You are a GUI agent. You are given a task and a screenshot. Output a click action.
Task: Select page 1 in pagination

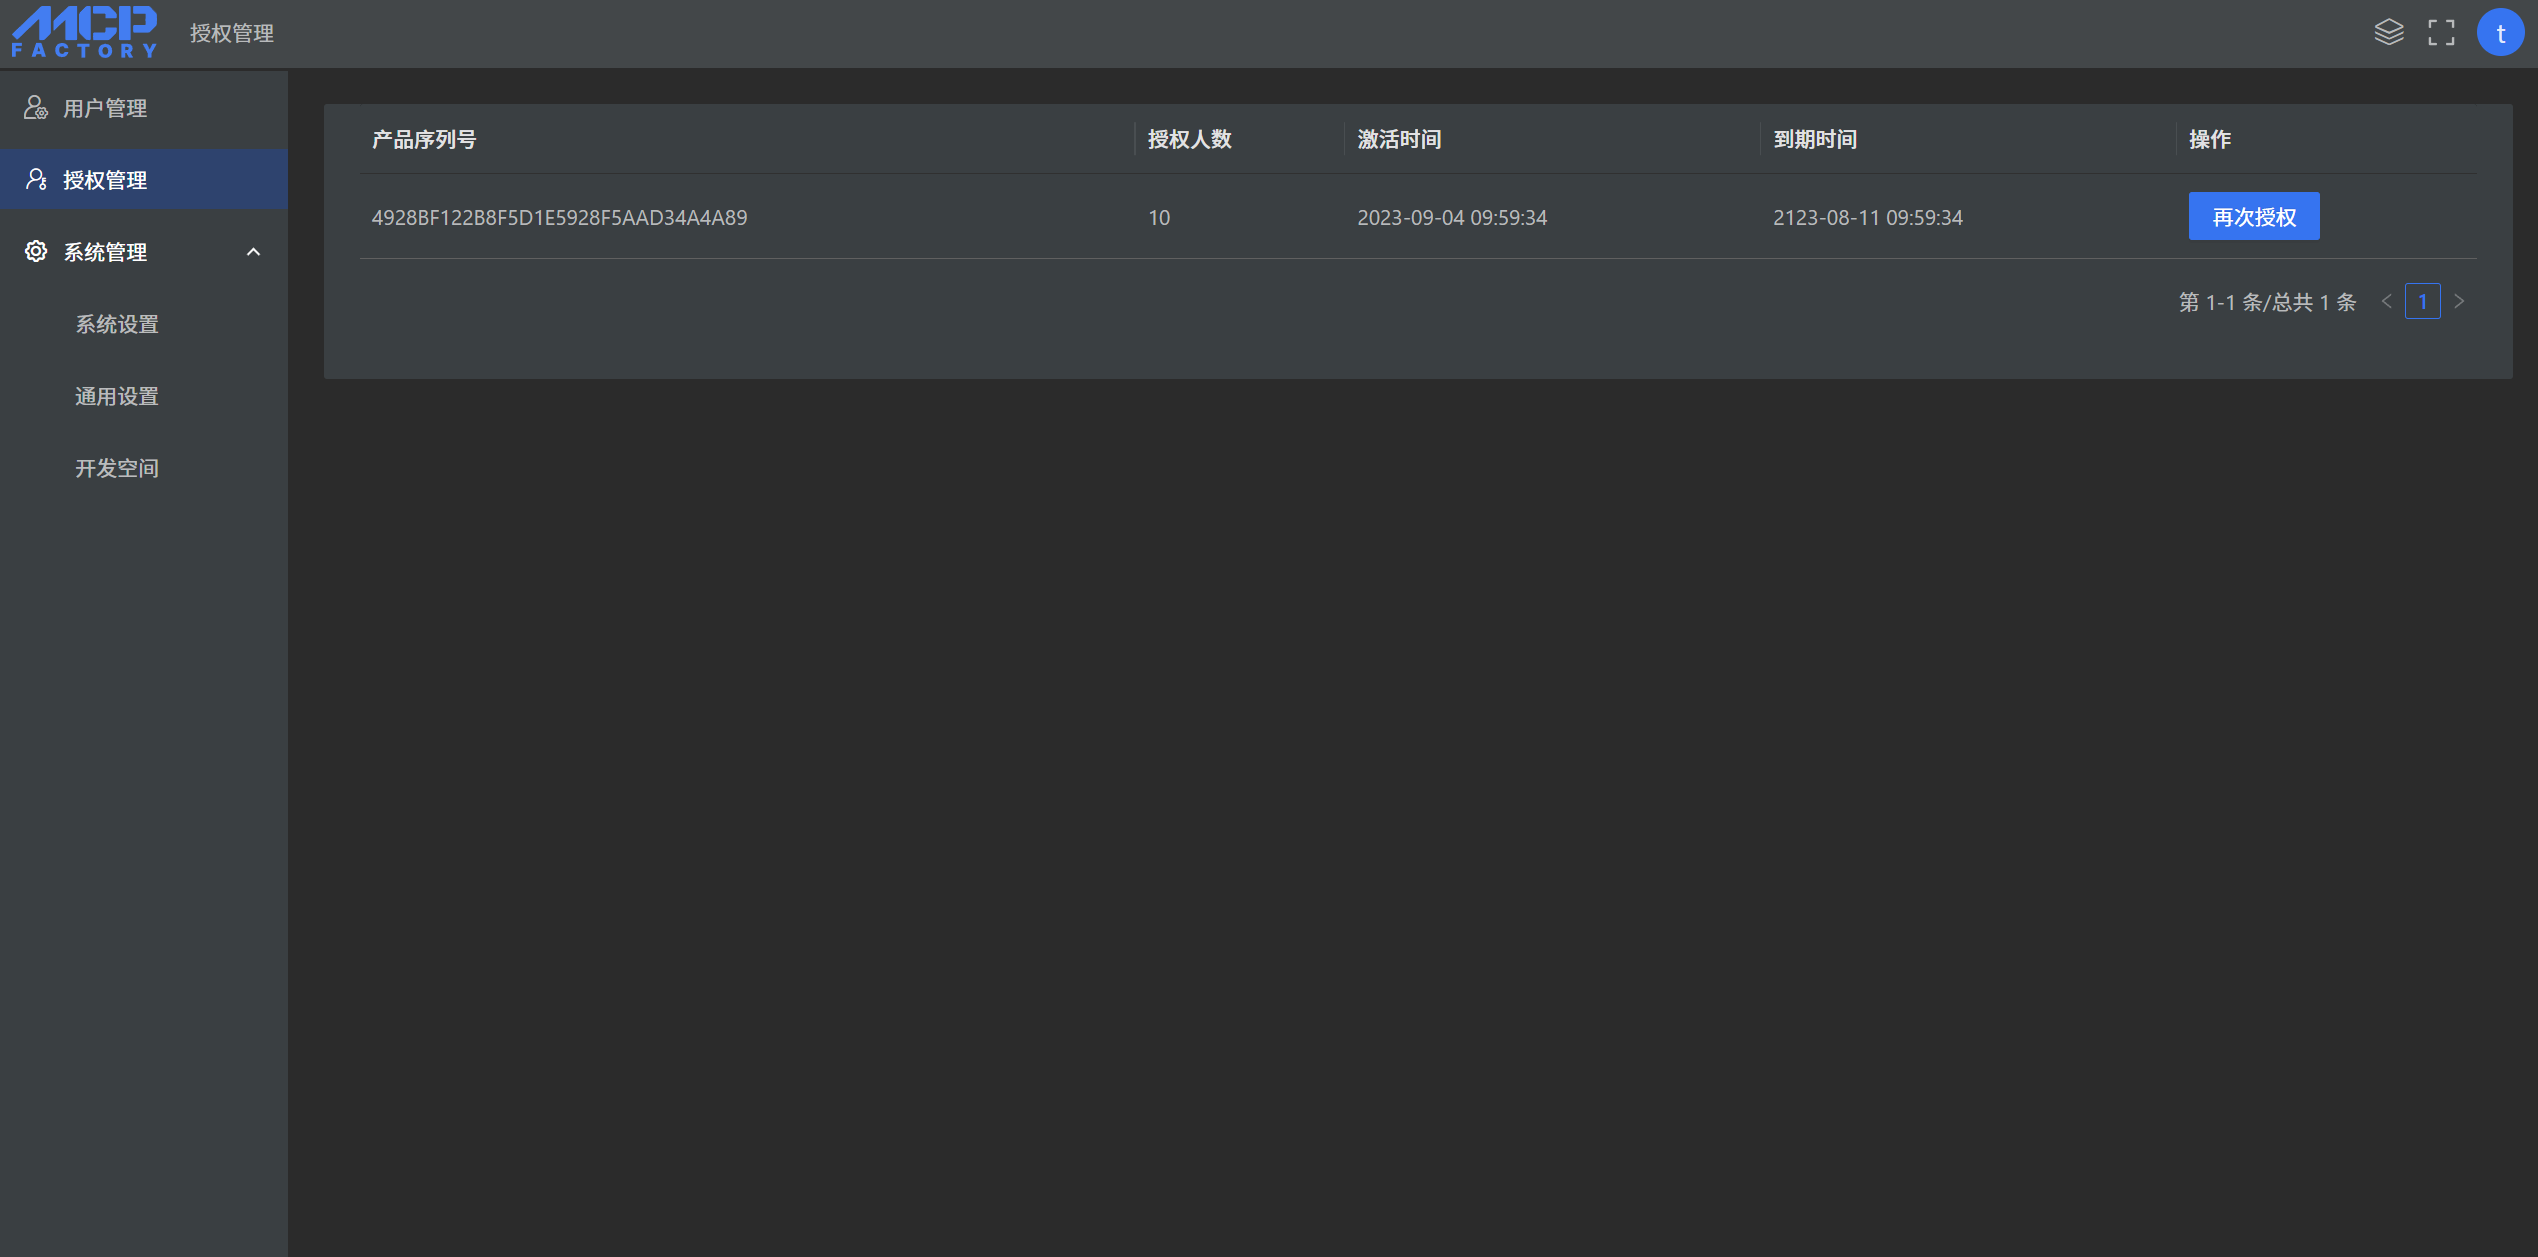point(2422,302)
